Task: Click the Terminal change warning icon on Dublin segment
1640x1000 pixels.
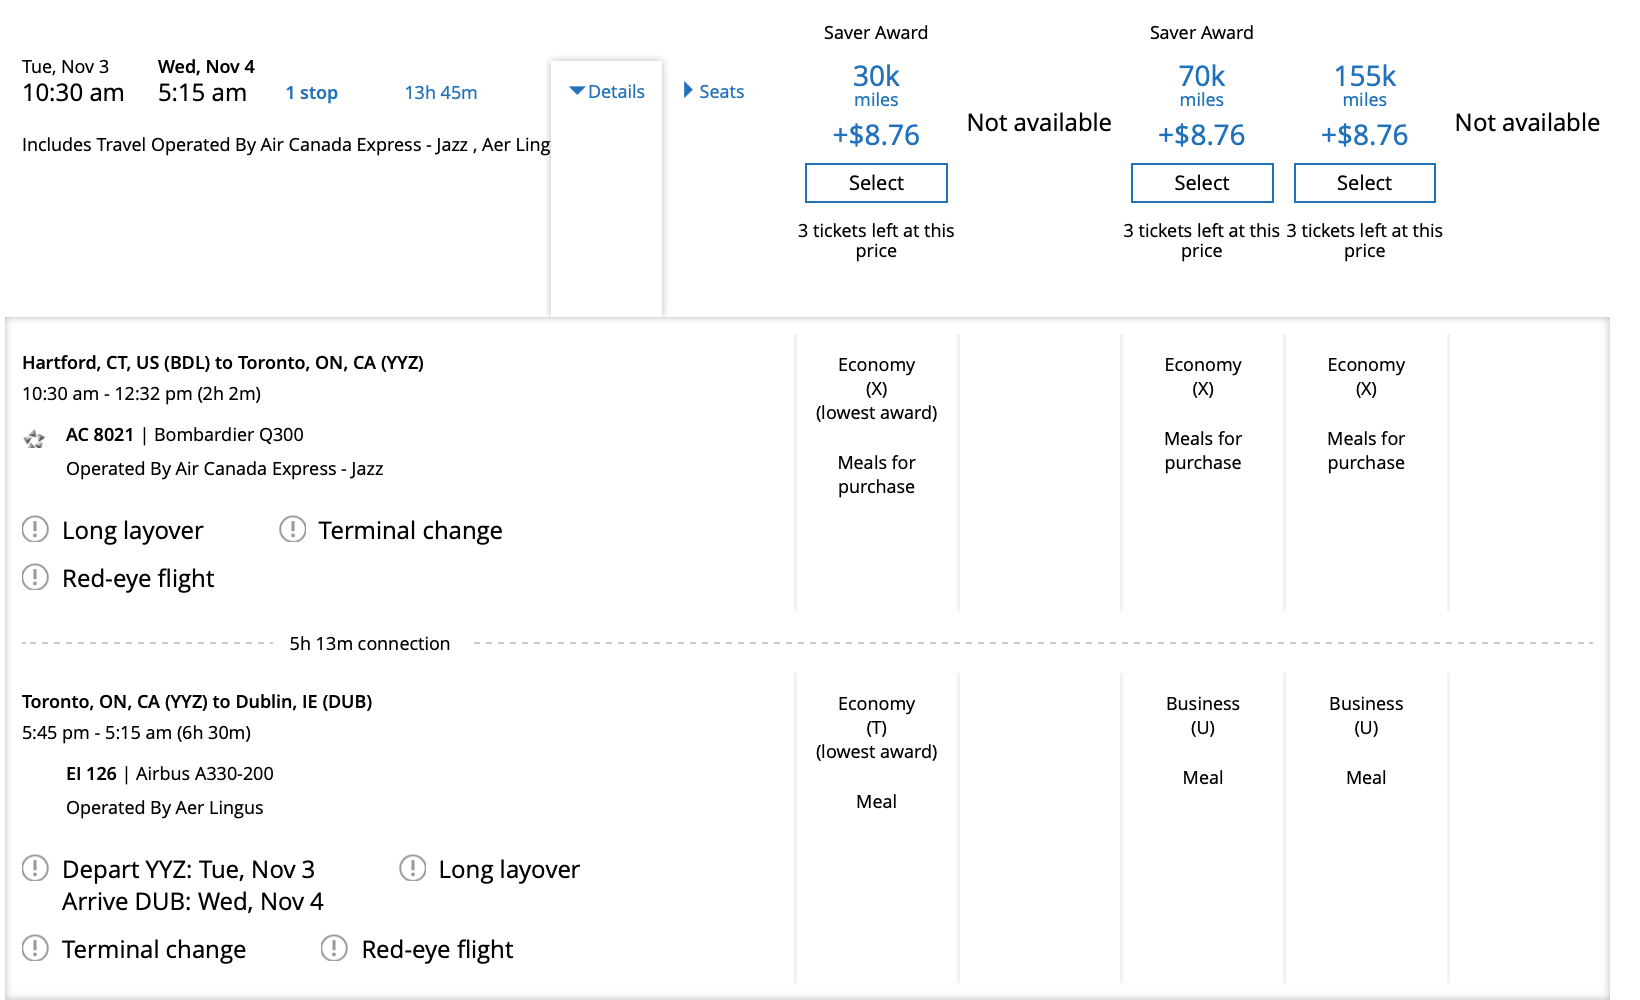Action: coord(35,949)
